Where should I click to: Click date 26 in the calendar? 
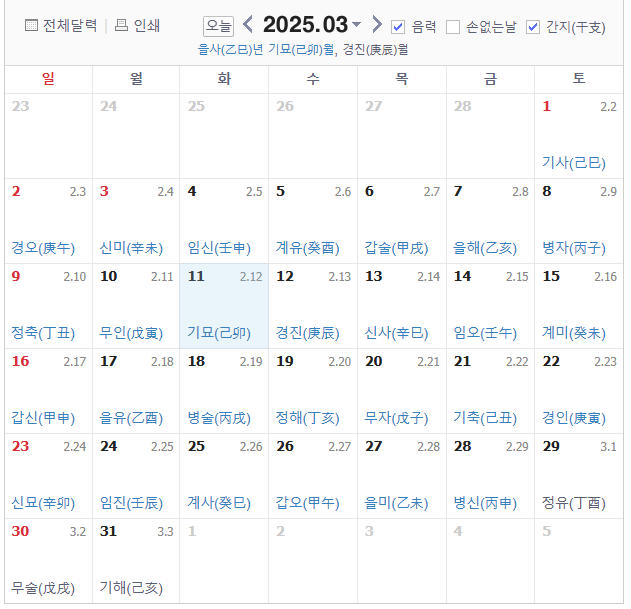[x=285, y=446]
